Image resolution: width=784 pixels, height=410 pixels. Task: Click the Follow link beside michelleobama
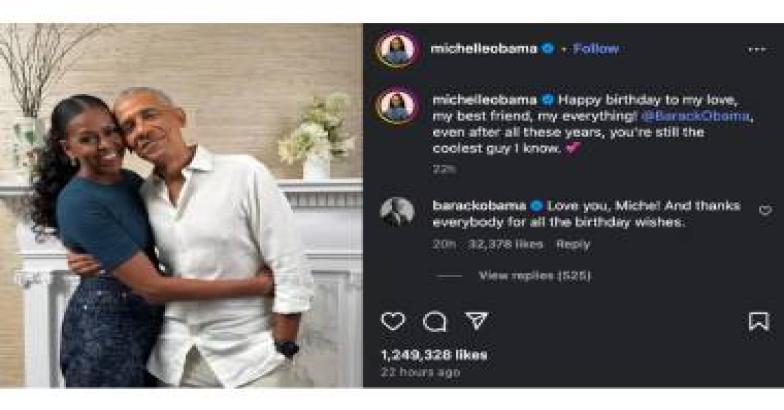coord(596,48)
